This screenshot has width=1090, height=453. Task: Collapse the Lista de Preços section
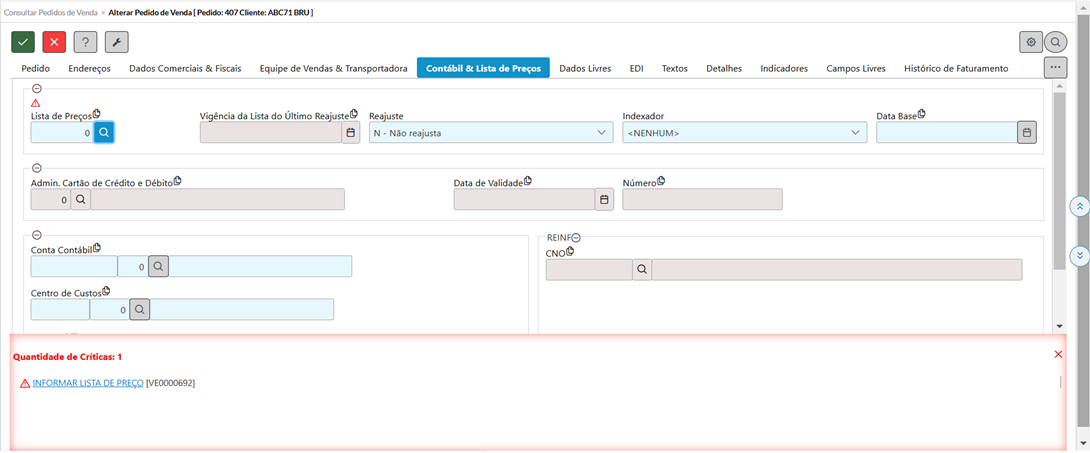(x=36, y=89)
